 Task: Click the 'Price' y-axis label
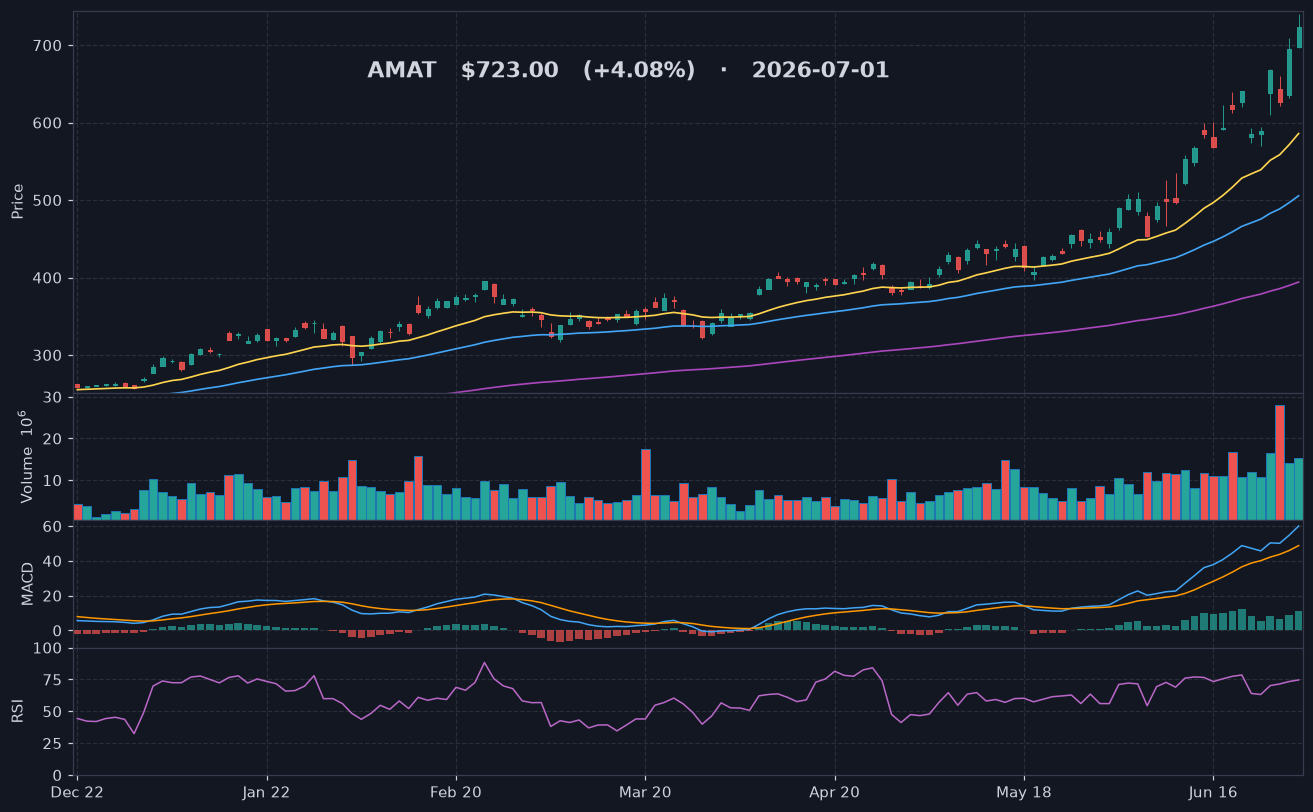tap(18, 201)
